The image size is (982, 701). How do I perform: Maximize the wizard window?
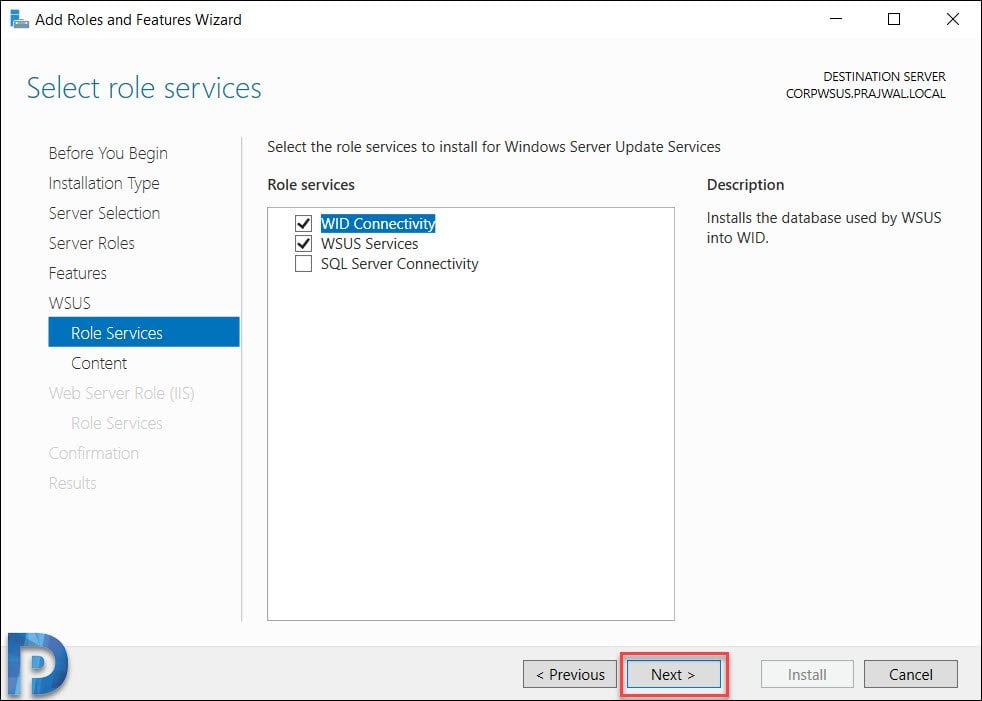(894, 19)
